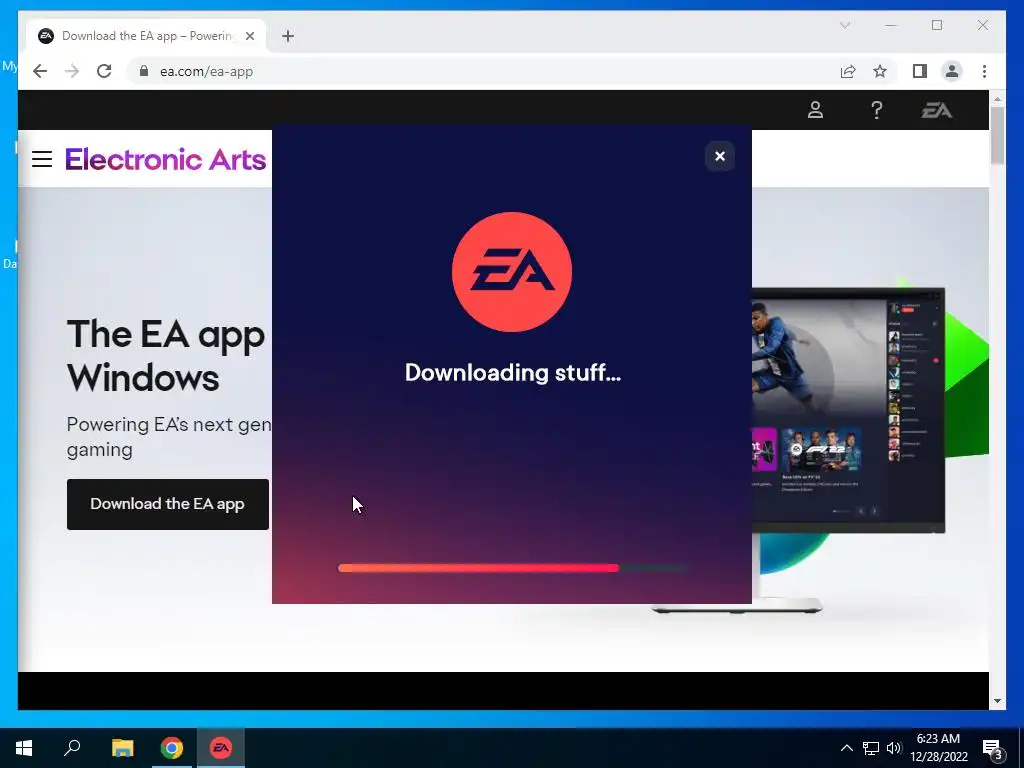The width and height of the screenshot is (1024, 768).
Task: Select the Download the EA app tab
Action: point(146,36)
